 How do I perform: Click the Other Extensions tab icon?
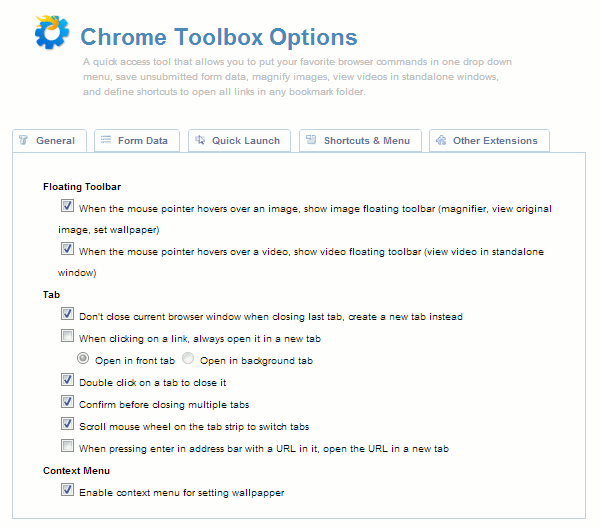coord(441,141)
